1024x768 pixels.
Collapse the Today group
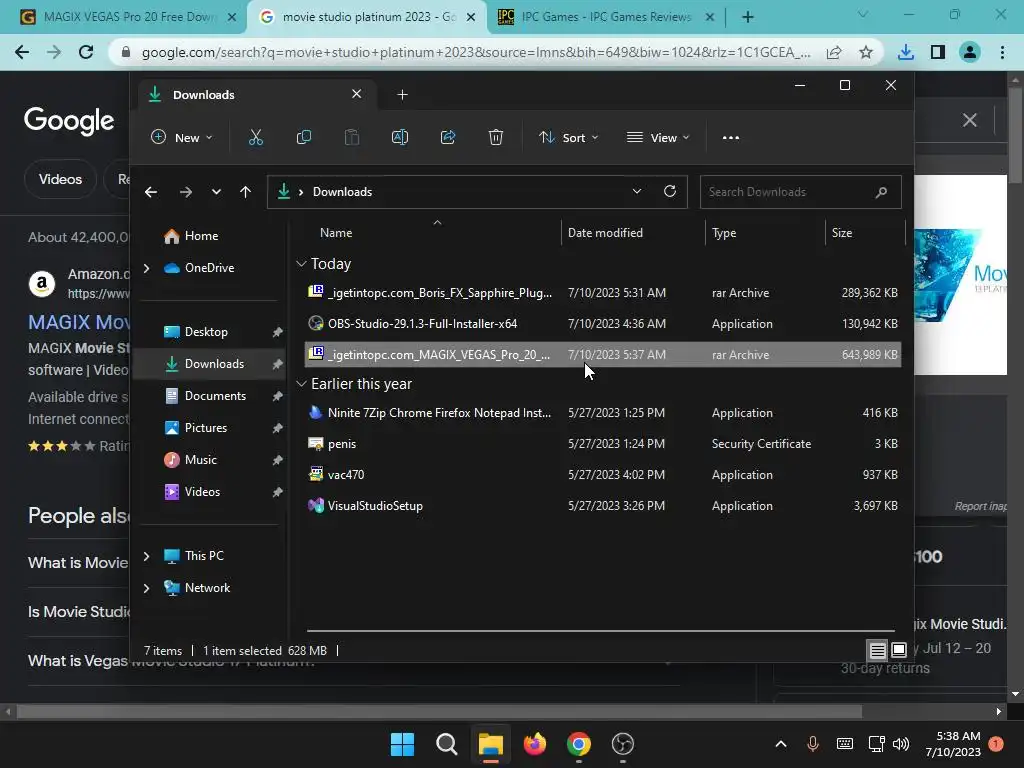(x=301, y=264)
